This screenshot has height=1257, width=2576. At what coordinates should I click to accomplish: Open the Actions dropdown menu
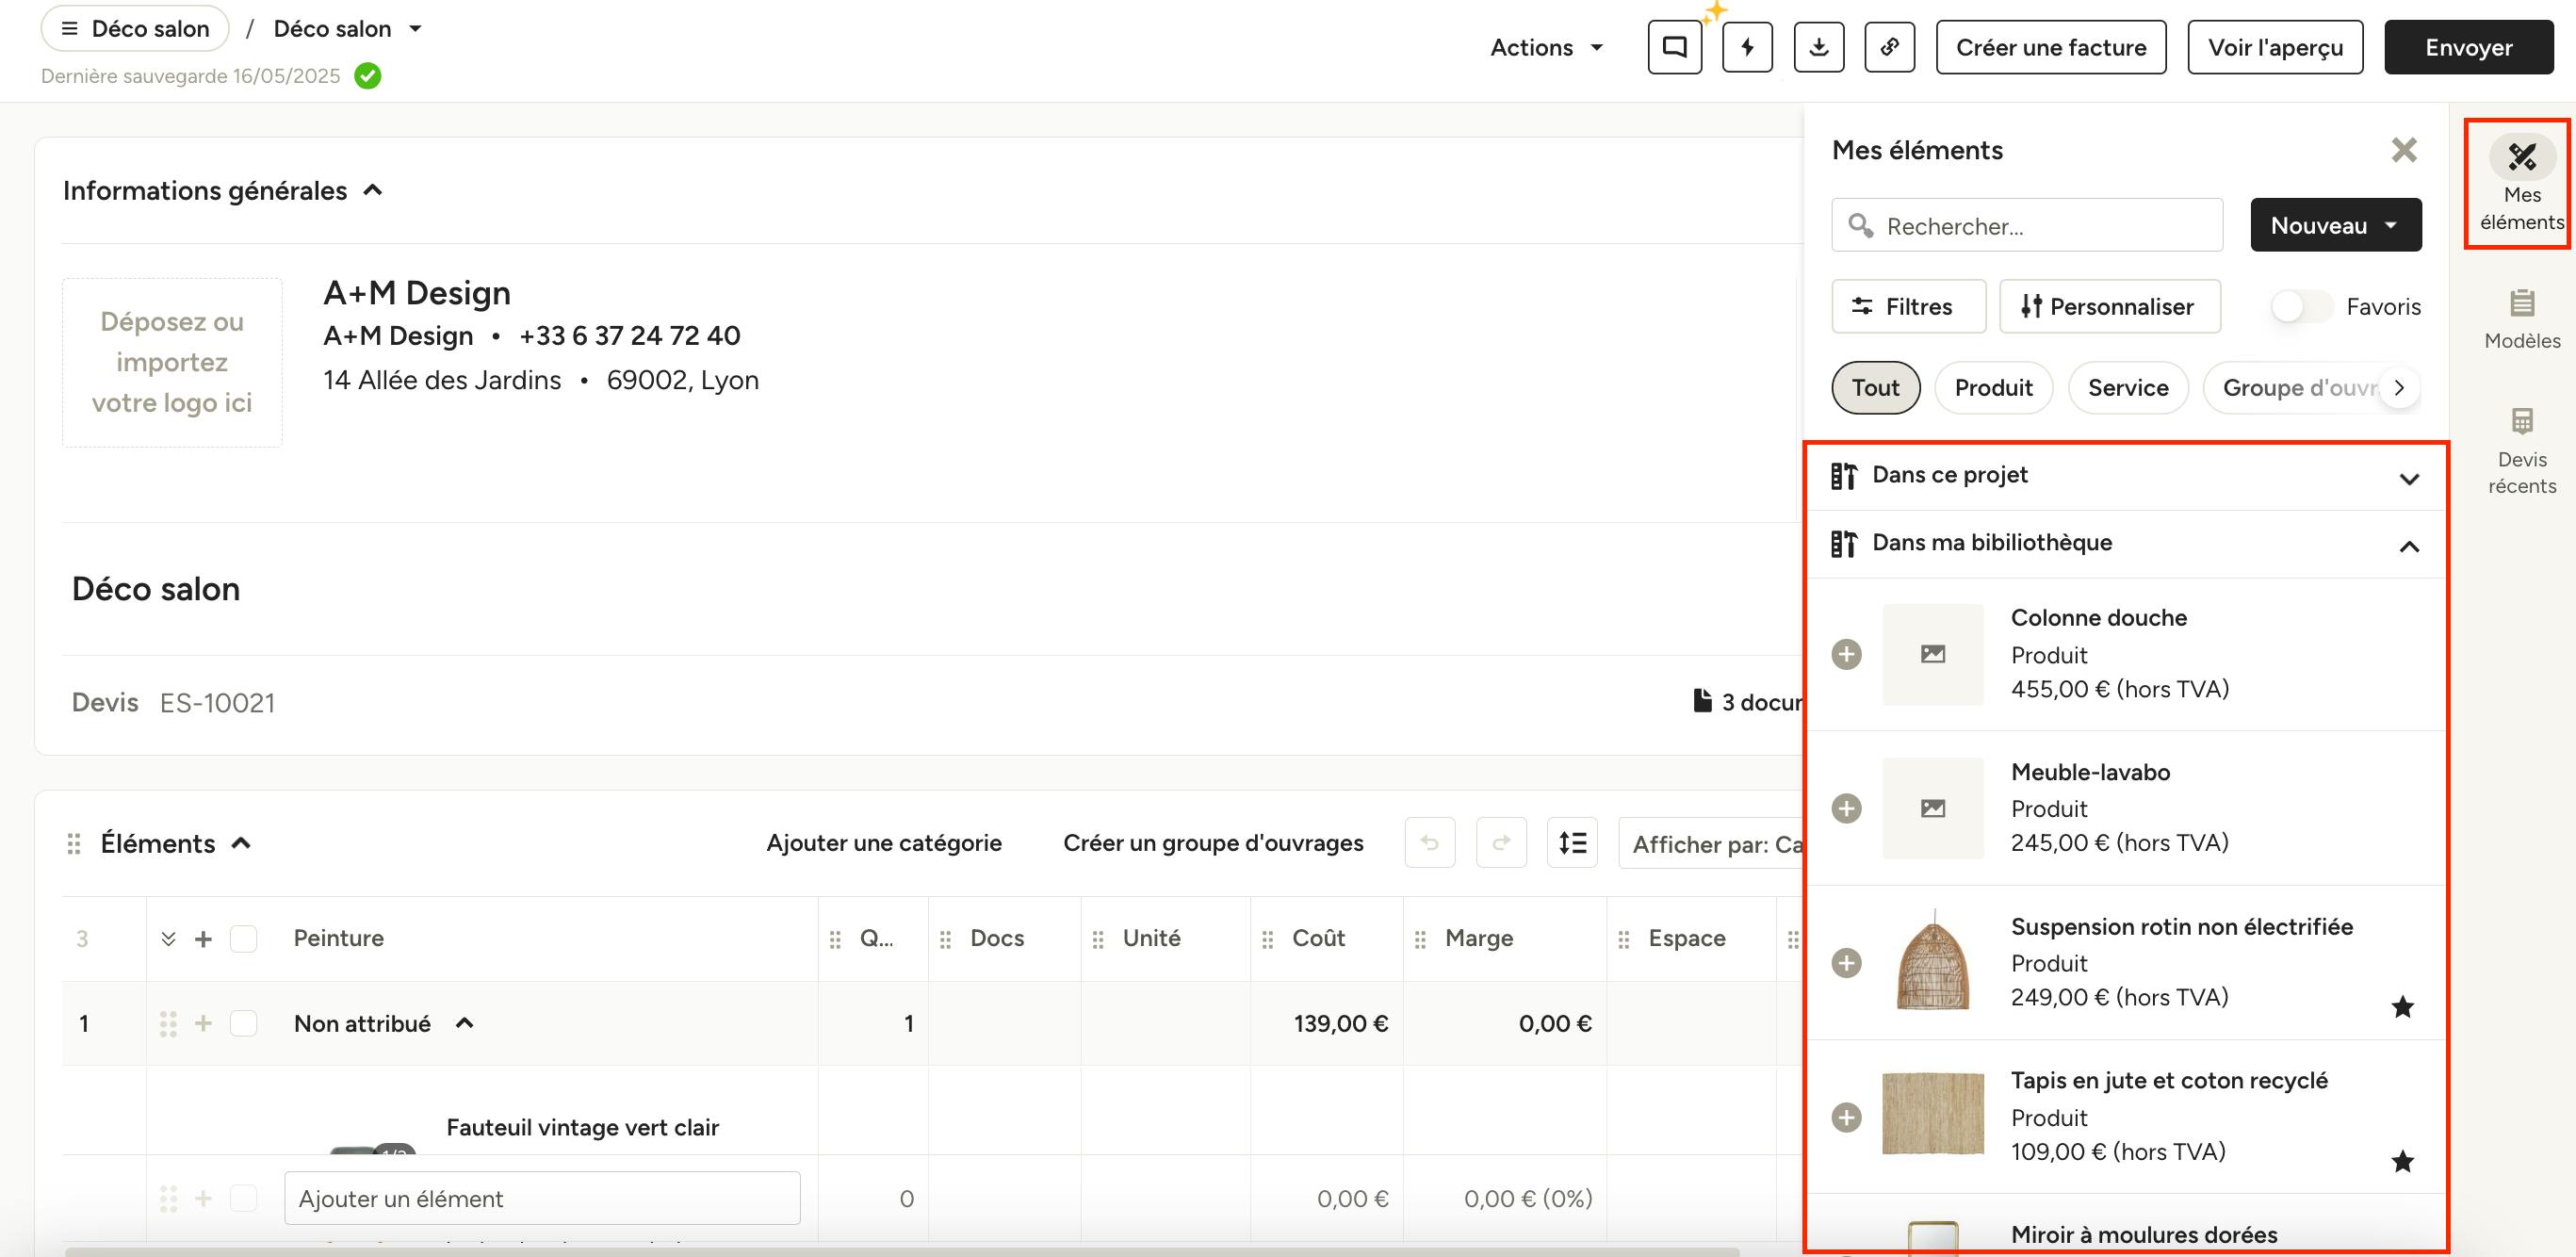point(1546,47)
